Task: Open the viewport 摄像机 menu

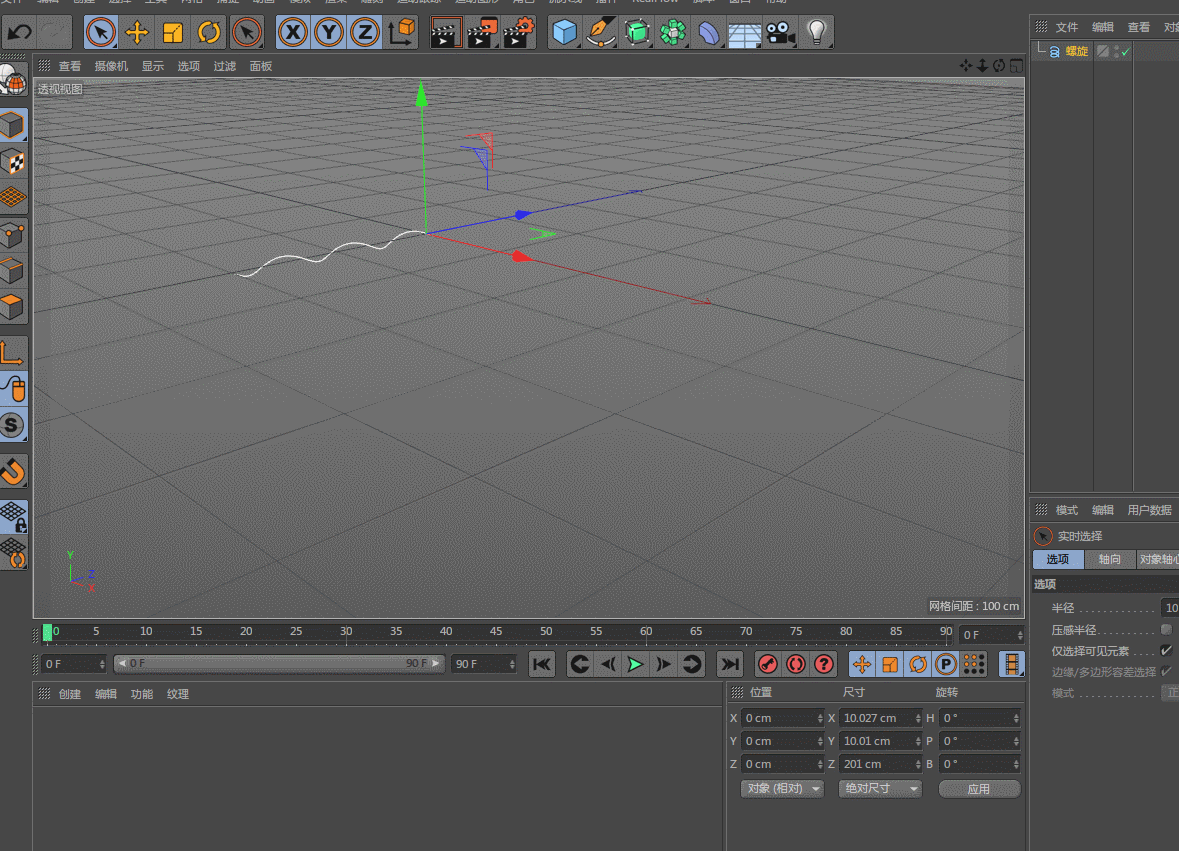Action: (x=111, y=66)
